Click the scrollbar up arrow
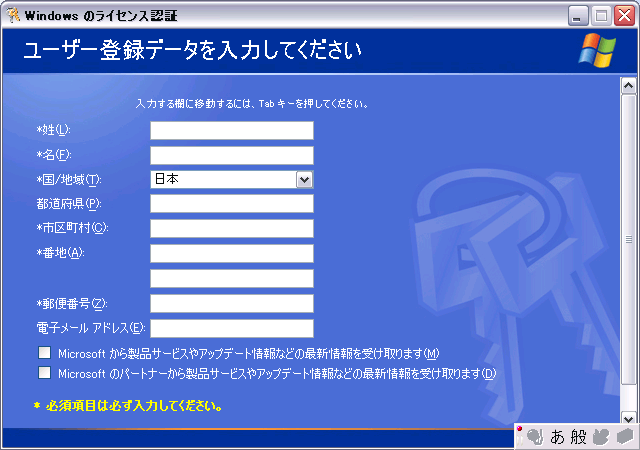Image resolution: width=640 pixels, height=450 pixels. (x=629, y=86)
